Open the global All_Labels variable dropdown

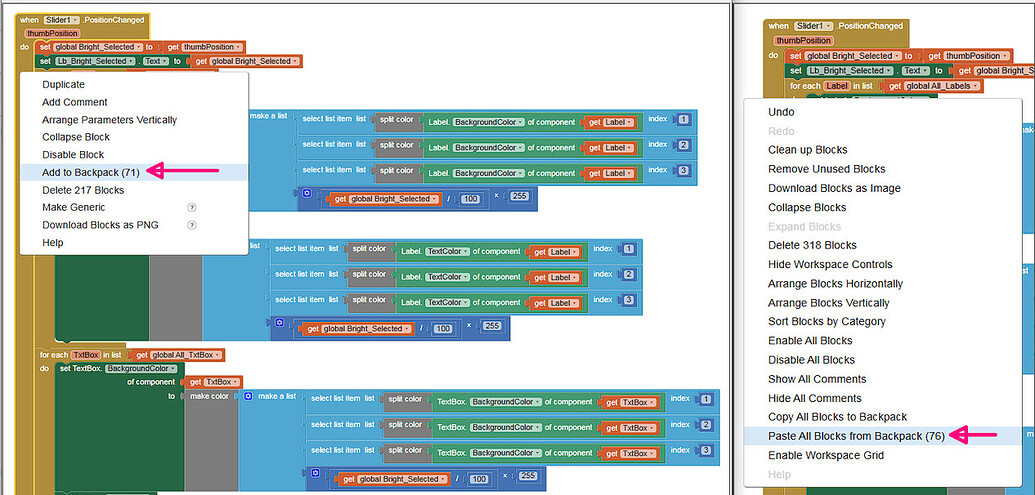(941, 86)
